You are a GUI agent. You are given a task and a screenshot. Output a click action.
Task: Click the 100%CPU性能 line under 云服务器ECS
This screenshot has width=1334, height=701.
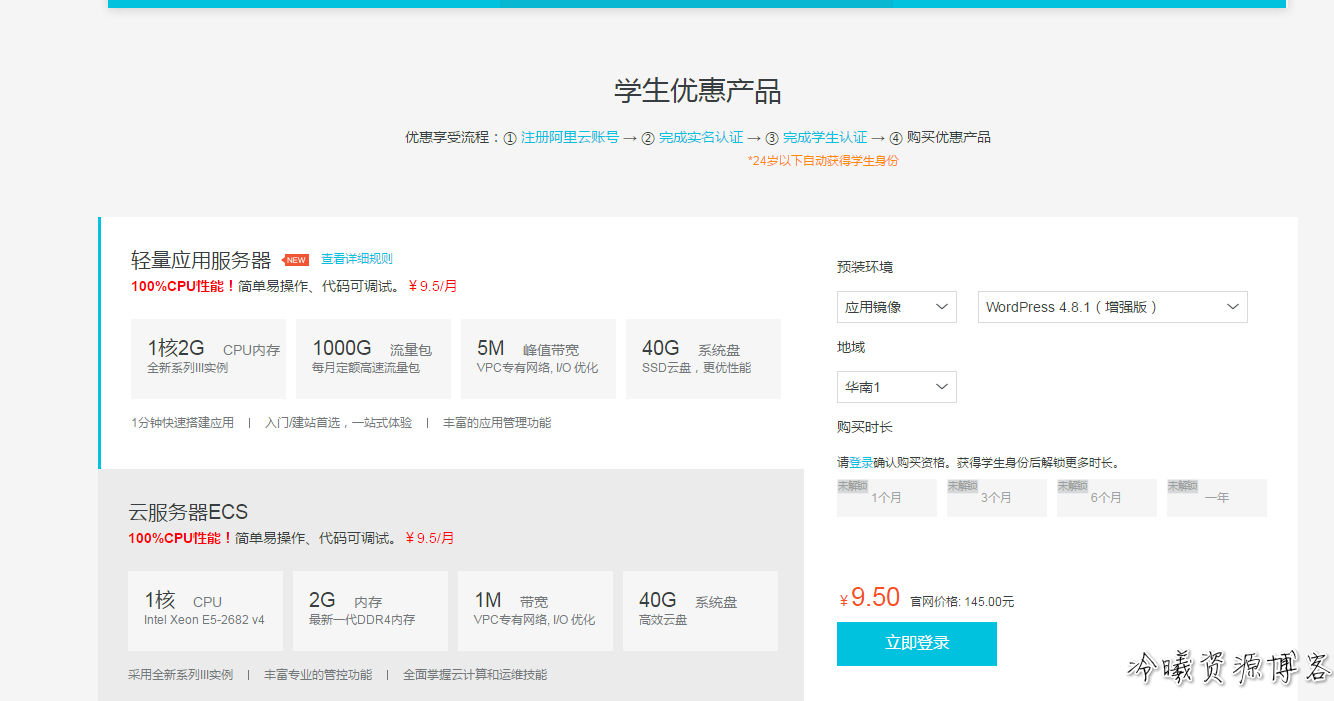[x=291, y=538]
